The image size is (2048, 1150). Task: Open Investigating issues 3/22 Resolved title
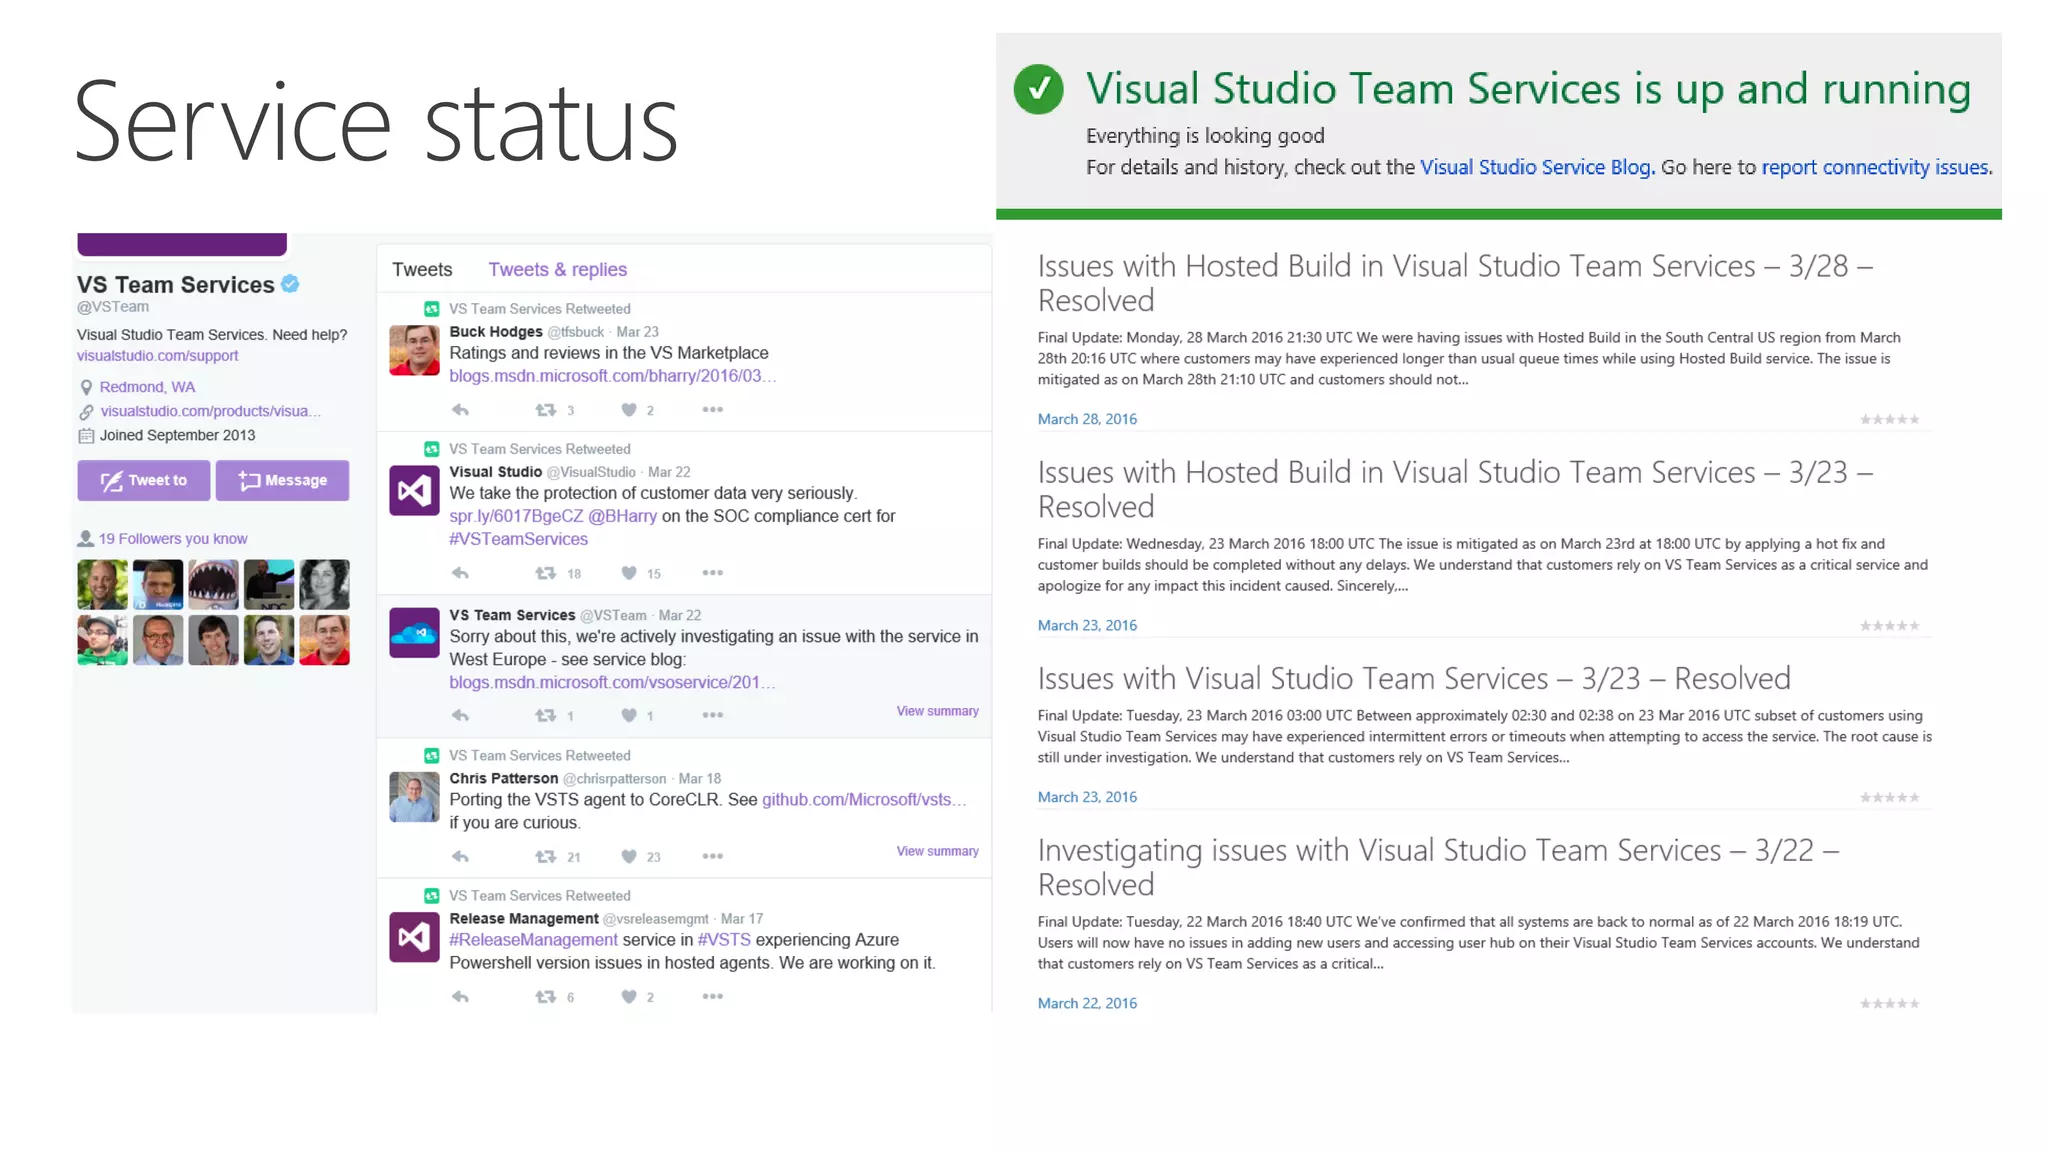pyautogui.click(x=1438, y=867)
